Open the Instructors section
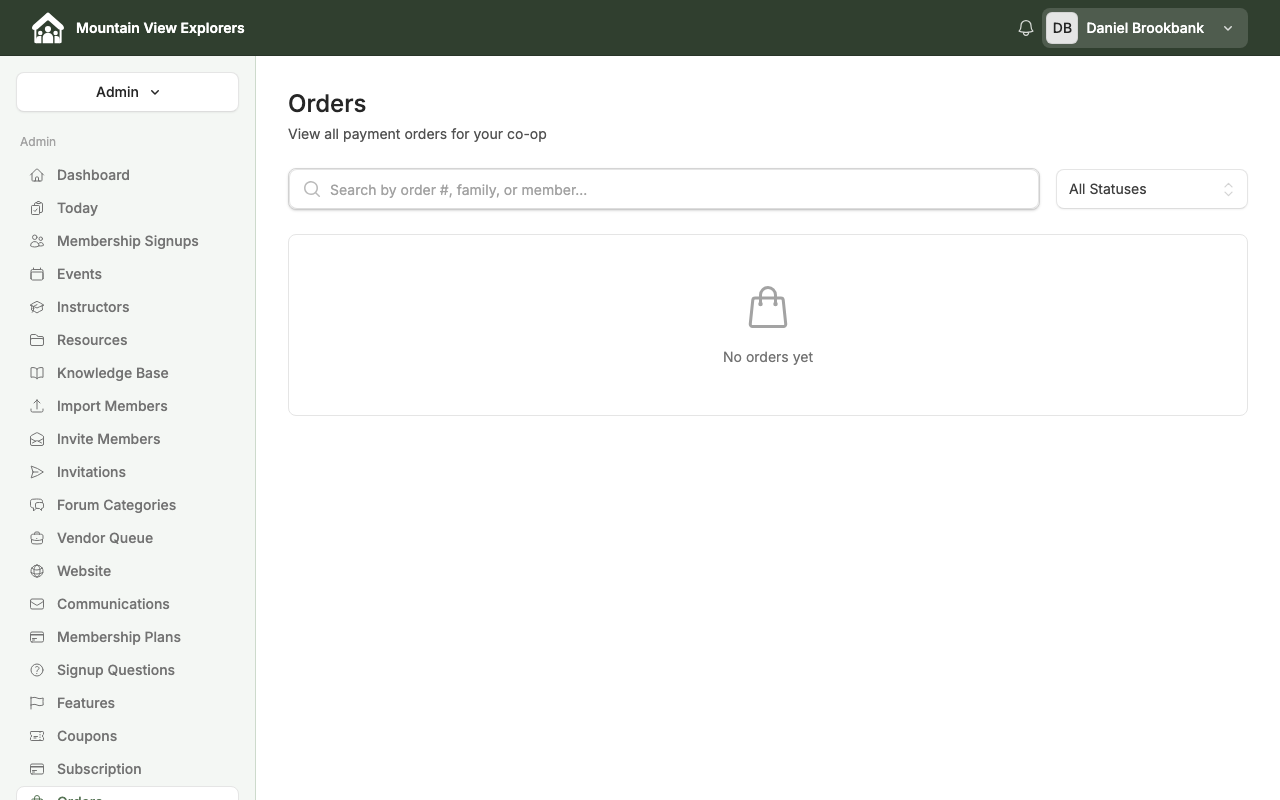This screenshot has width=1280, height=800. pos(127,307)
